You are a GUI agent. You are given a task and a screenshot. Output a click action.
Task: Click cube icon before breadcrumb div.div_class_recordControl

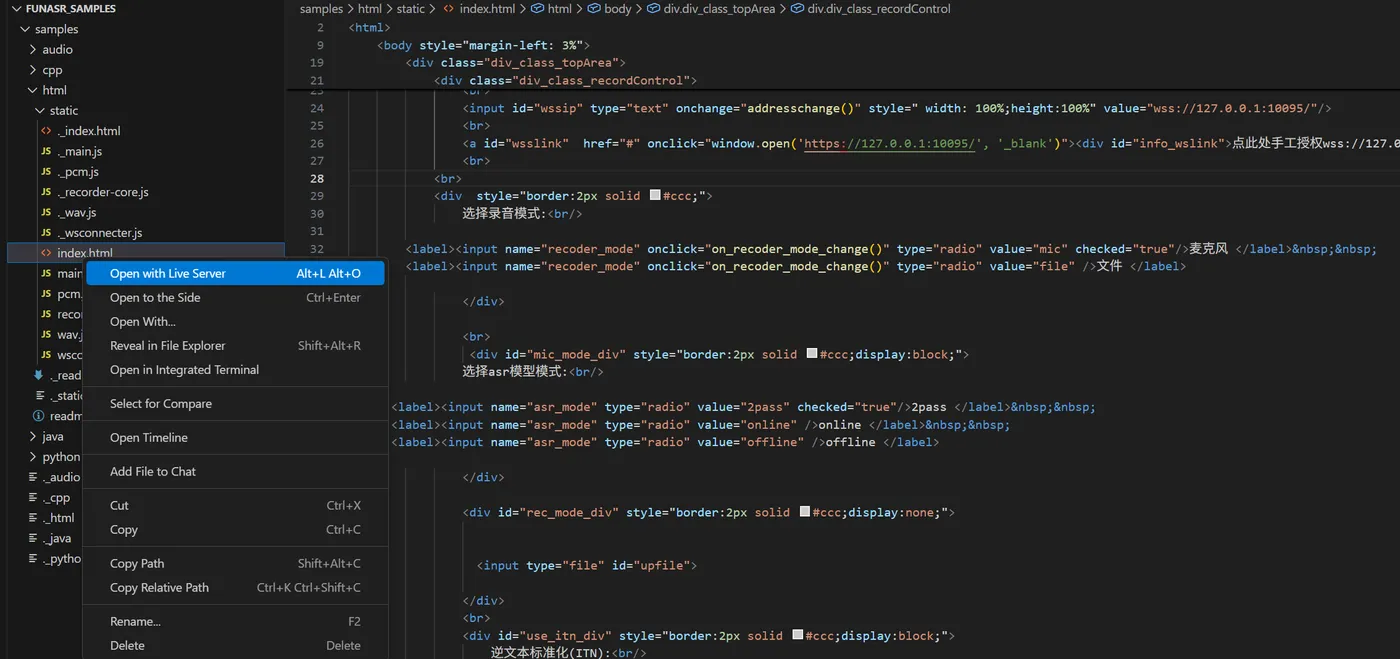tap(797, 9)
